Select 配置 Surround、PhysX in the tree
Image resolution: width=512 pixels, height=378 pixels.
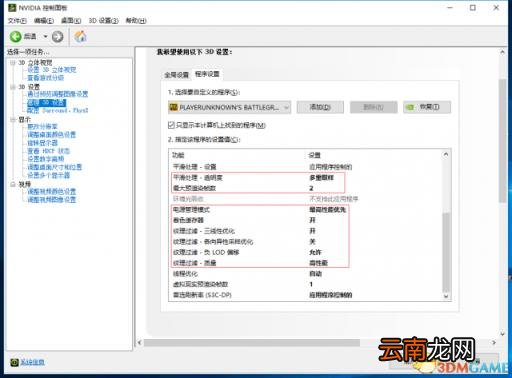point(57,110)
